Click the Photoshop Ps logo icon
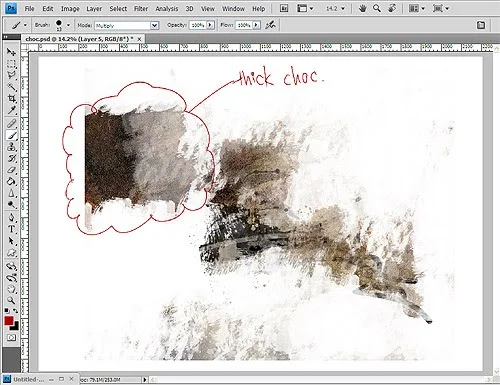Viewport: 500px width, 385px height. click(x=11, y=8)
